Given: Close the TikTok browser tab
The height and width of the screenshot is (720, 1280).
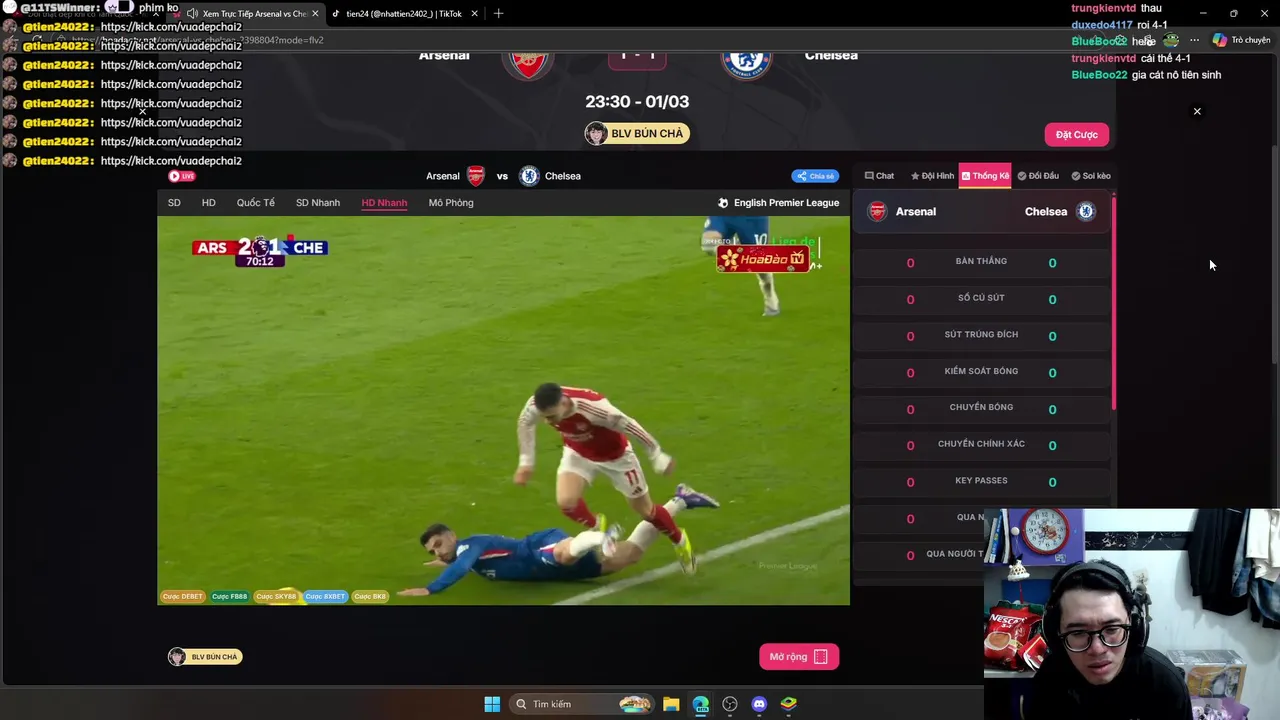Looking at the screenshot, I should point(474,14).
